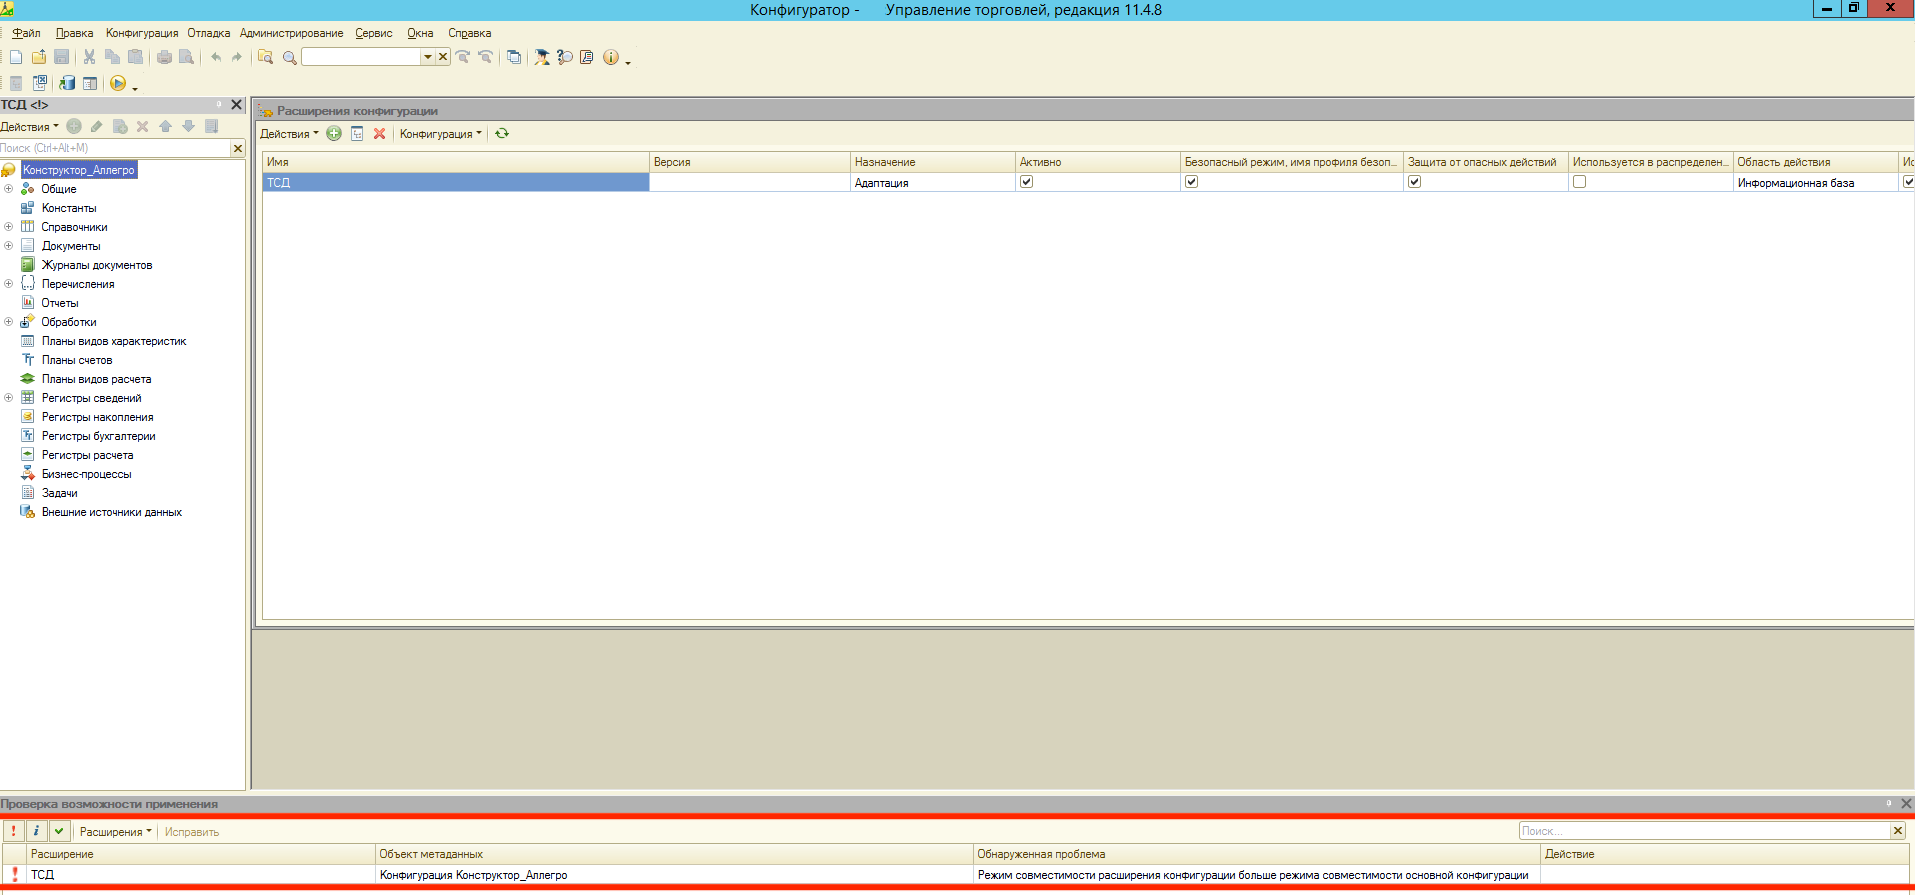Expand the Регистры сведений tree node
This screenshot has height=895, width=1915.
click(8, 398)
